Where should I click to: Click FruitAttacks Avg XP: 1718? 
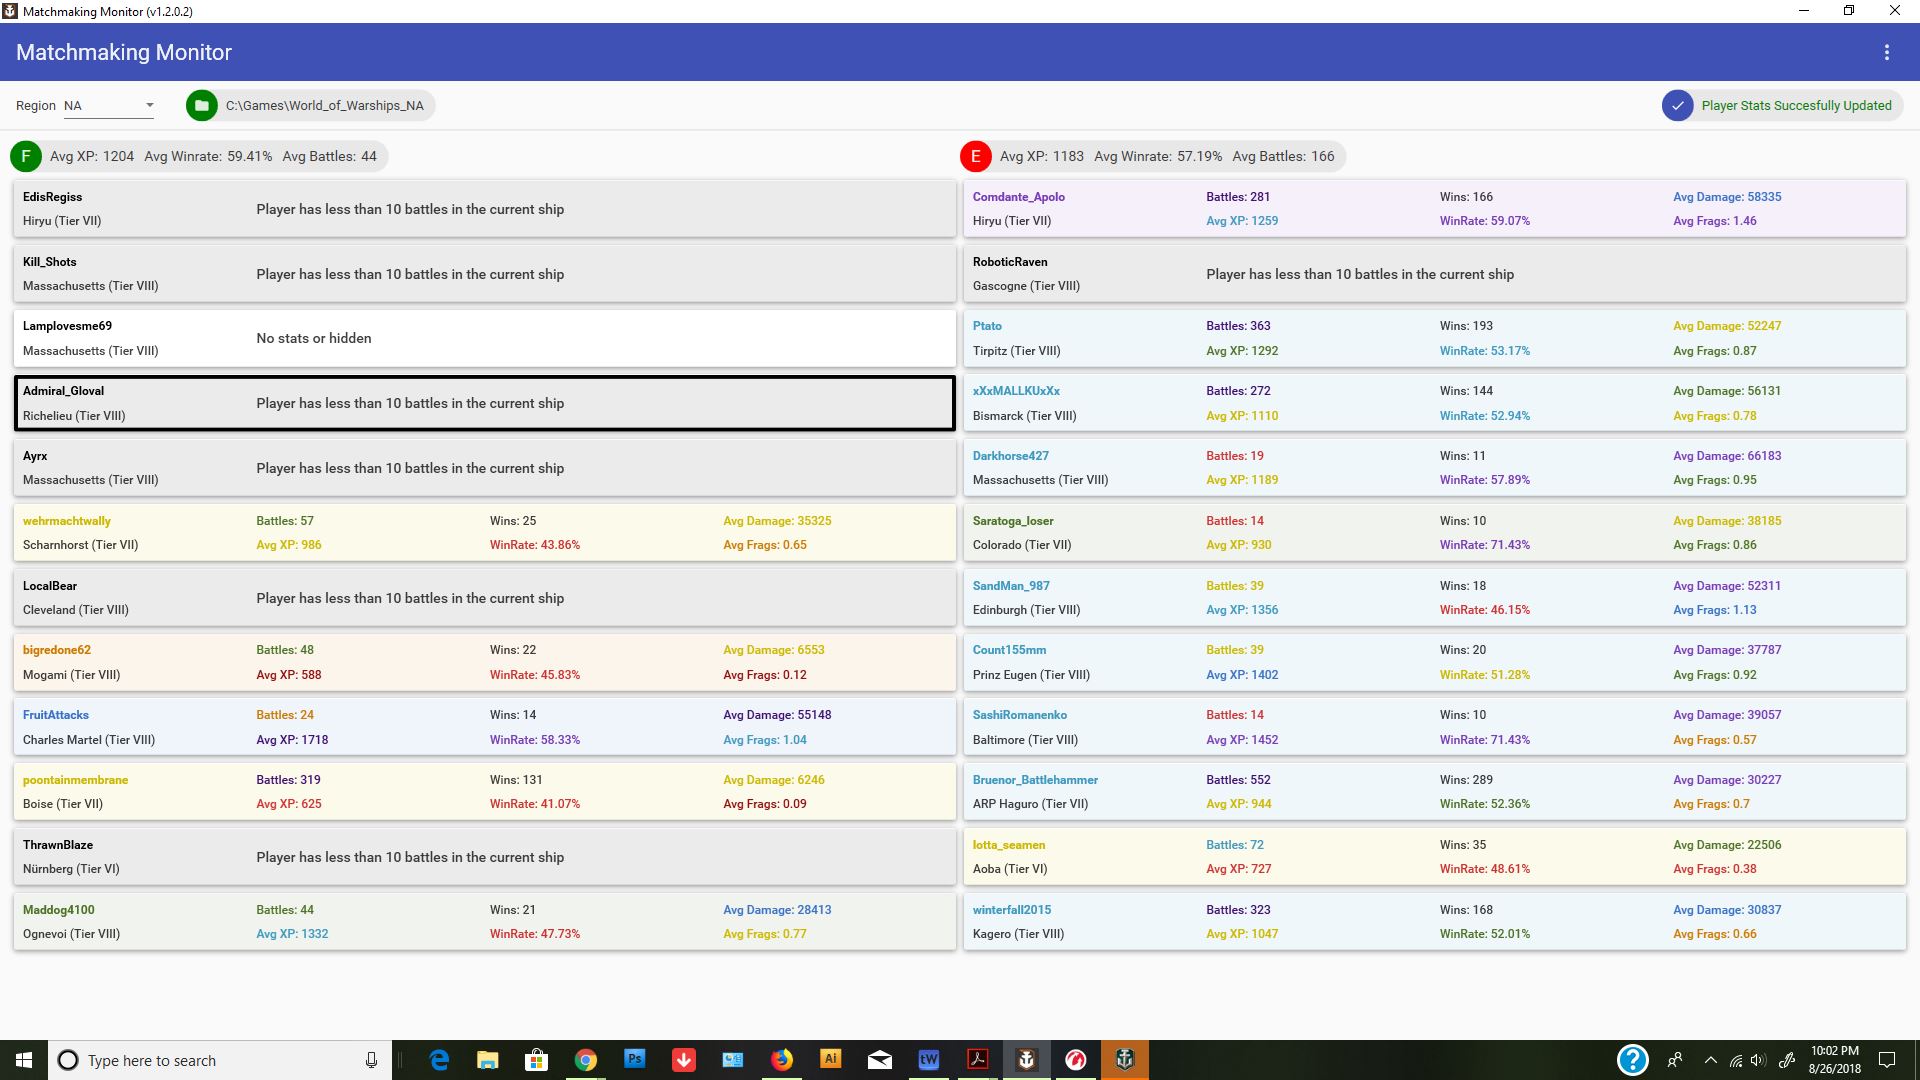(x=292, y=740)
